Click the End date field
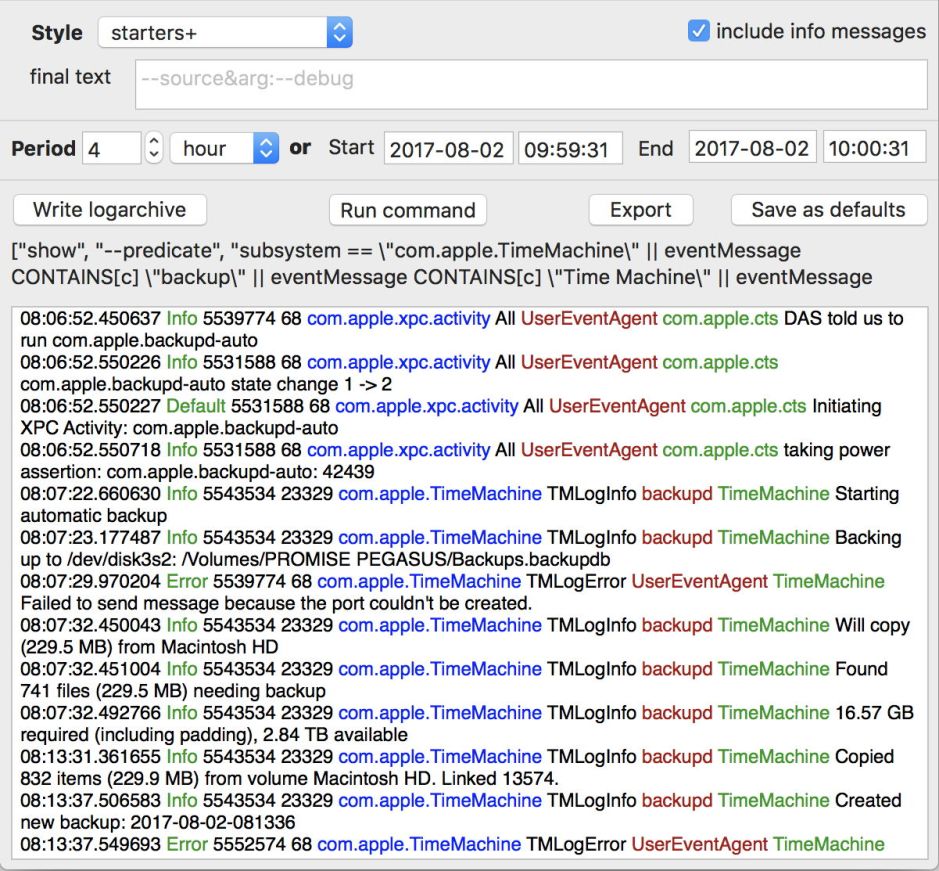Image resolution: width=939 pixels, height=871 pixels. pos(752,149)
